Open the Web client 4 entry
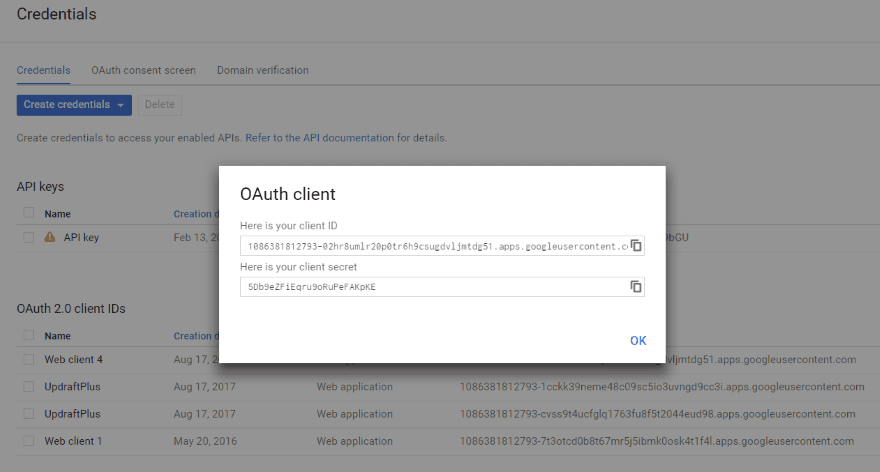The width and height of the screenshot is (880, 472). 73,360
